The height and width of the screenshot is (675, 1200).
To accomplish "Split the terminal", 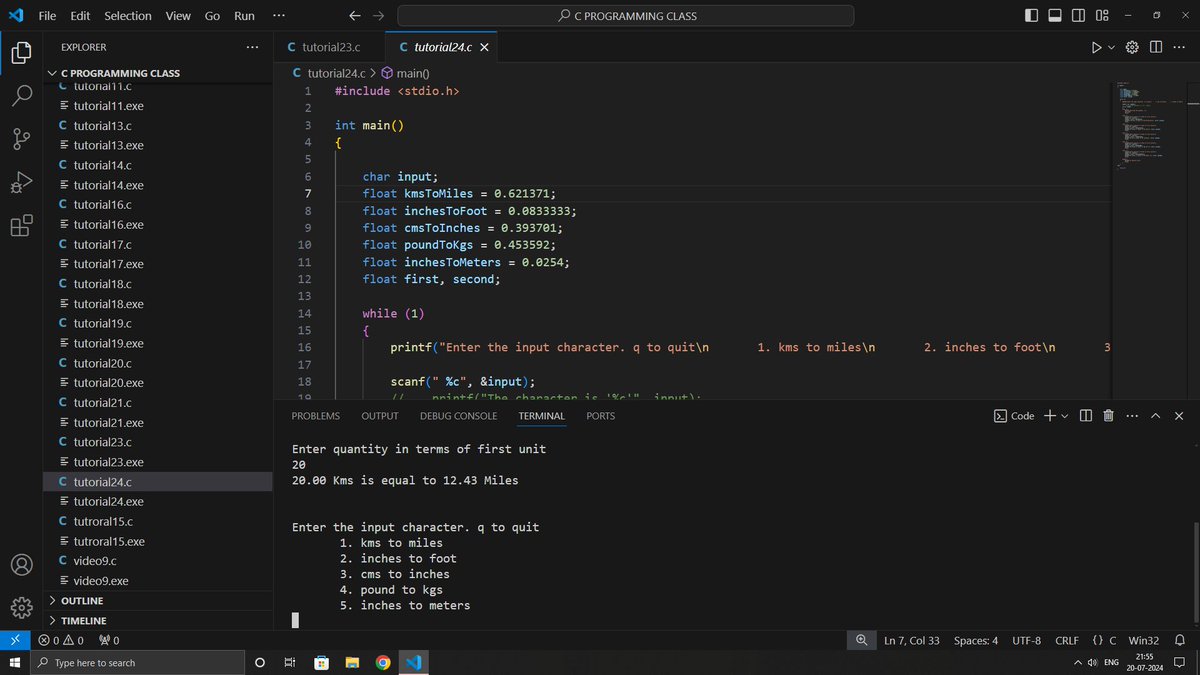I will click(1086, 416).
